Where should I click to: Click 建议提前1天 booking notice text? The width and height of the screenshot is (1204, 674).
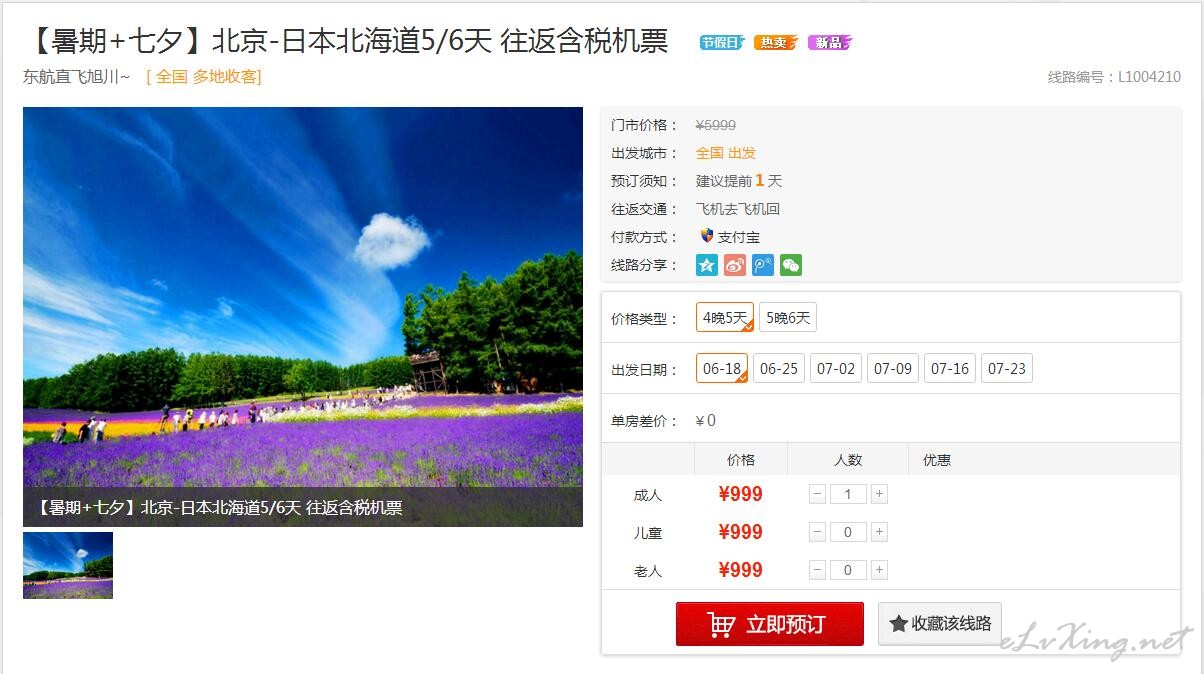[x=739, y=181]
